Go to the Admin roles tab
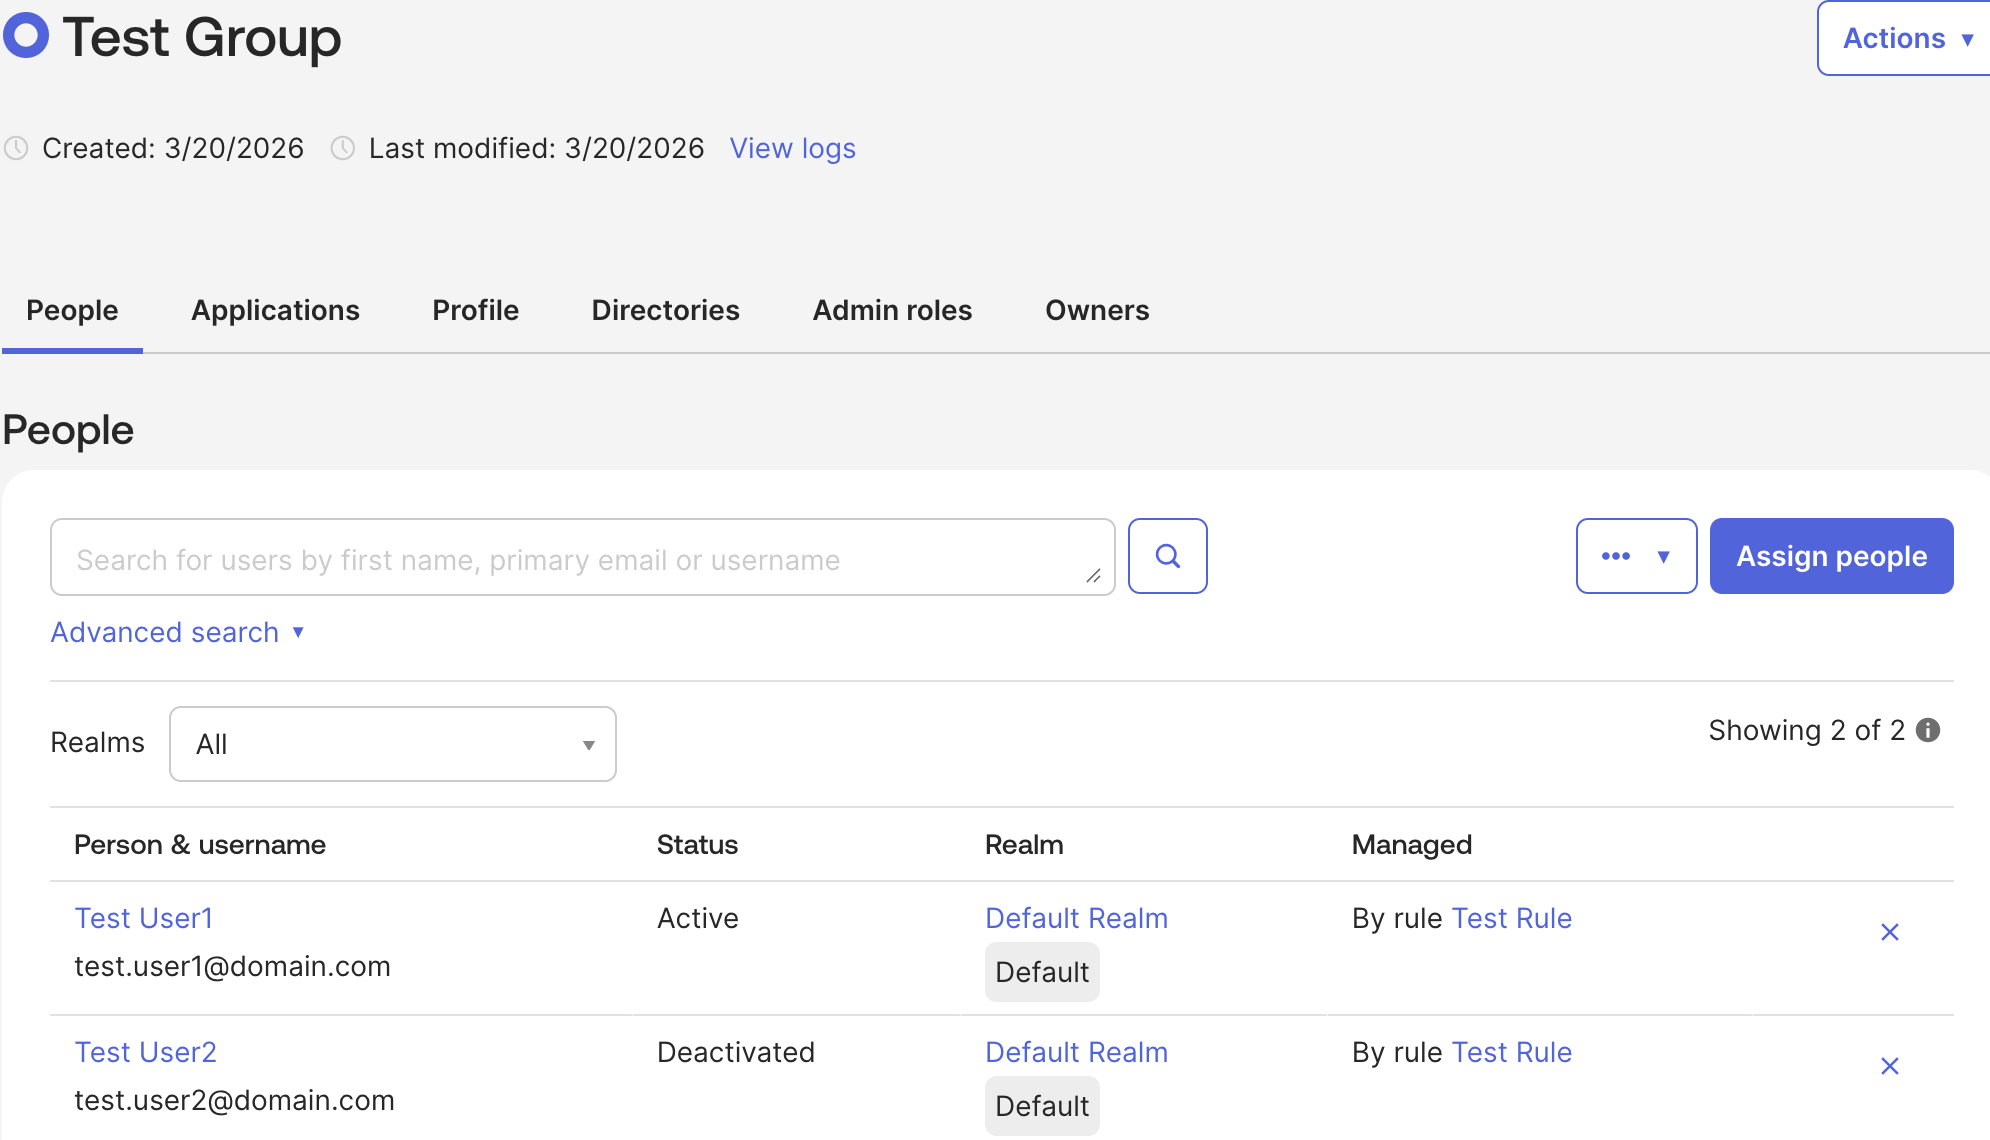The image size is (1990, 1140). coord(892,310)
